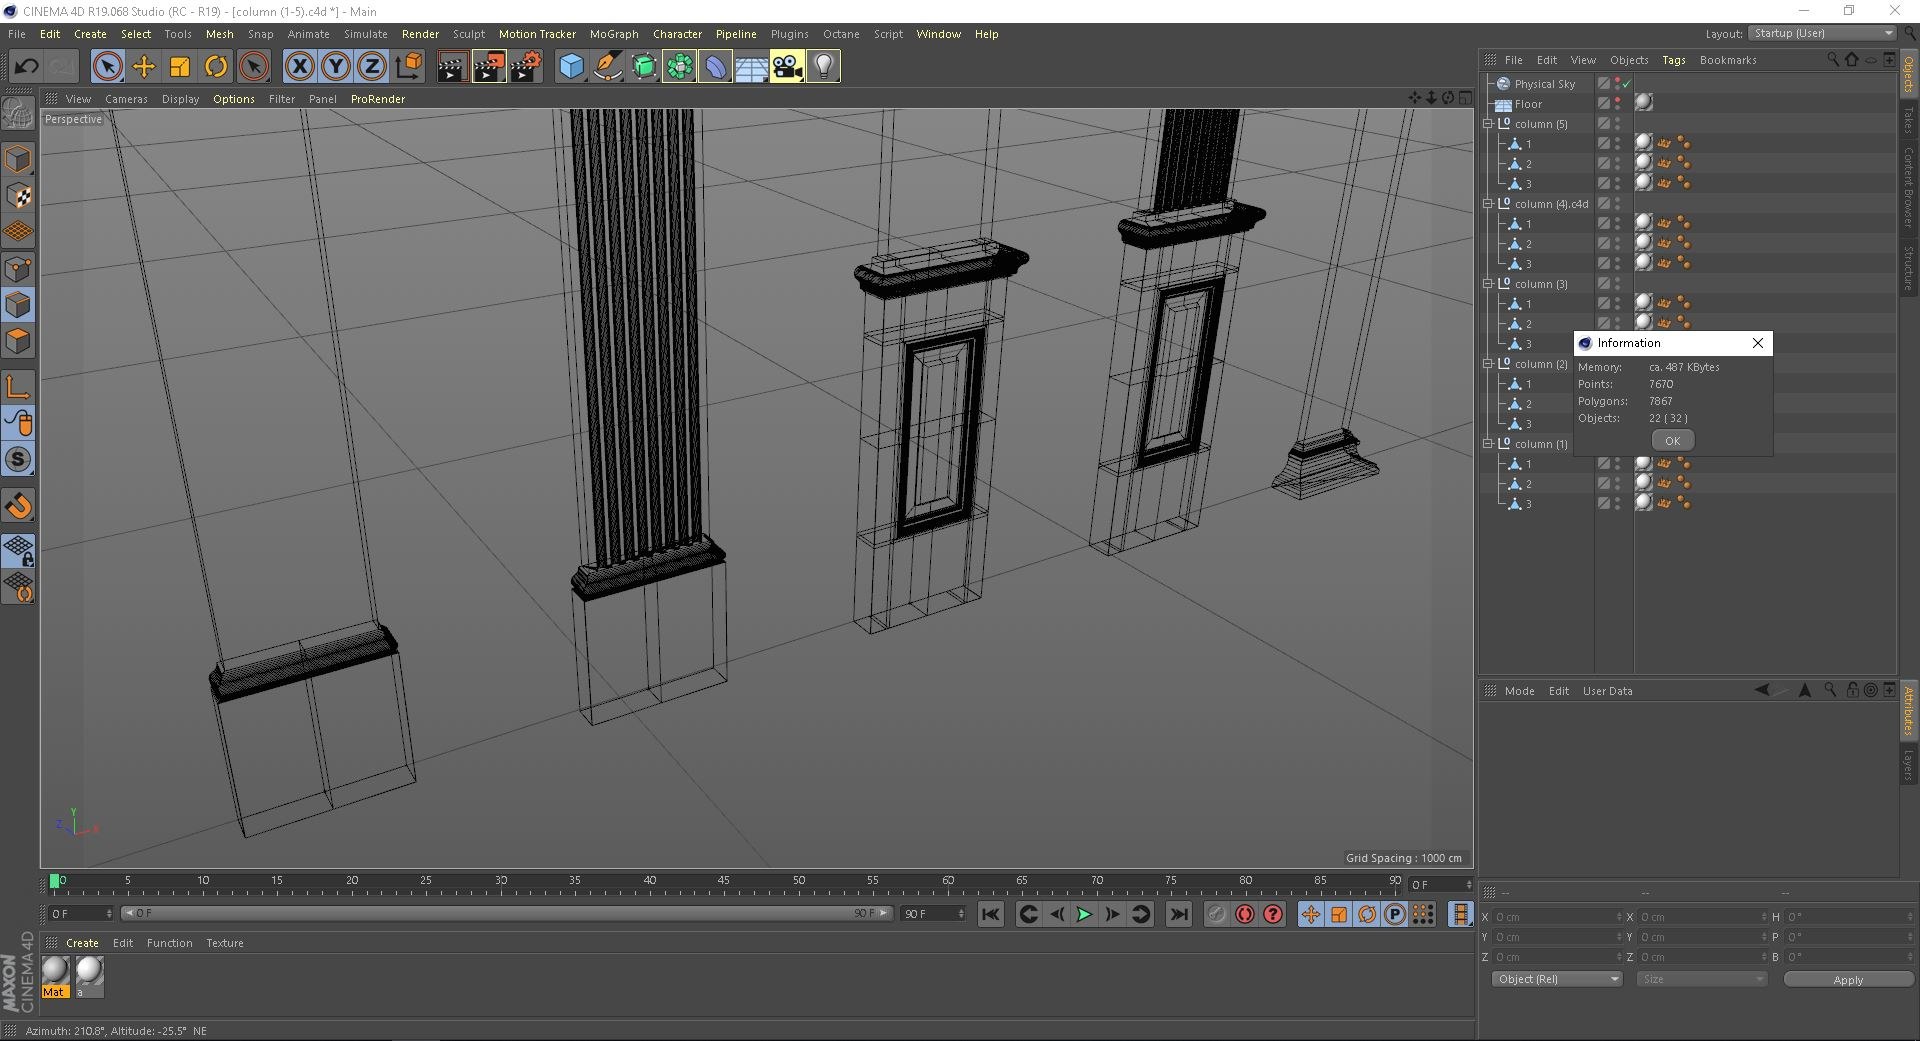Screen dimensions: 1920x1041
Task: Close the Information dialog
Action: (x=1757, y=343)
